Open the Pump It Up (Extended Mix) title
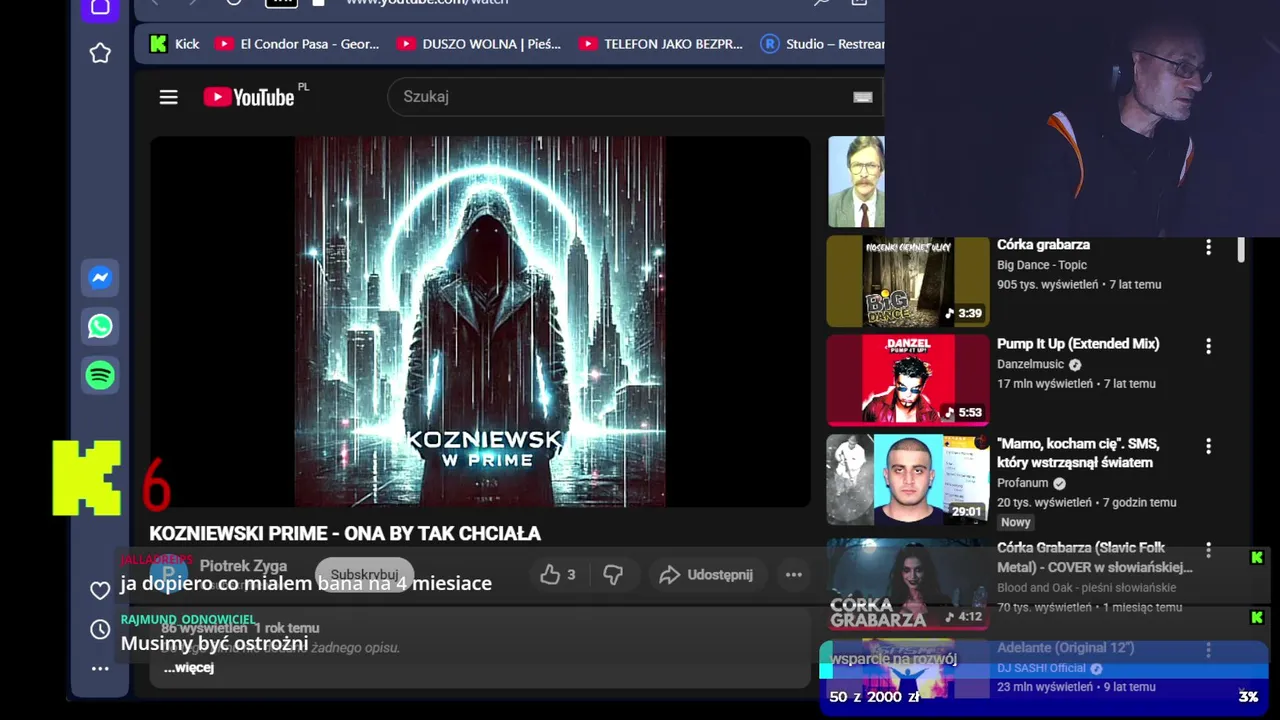 (1078, 344)
